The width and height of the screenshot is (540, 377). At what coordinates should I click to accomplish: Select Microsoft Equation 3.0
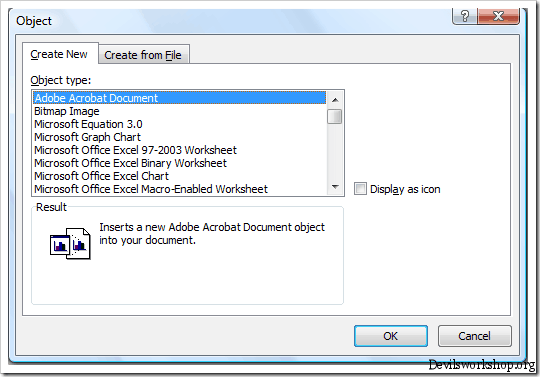pos(179,124)
